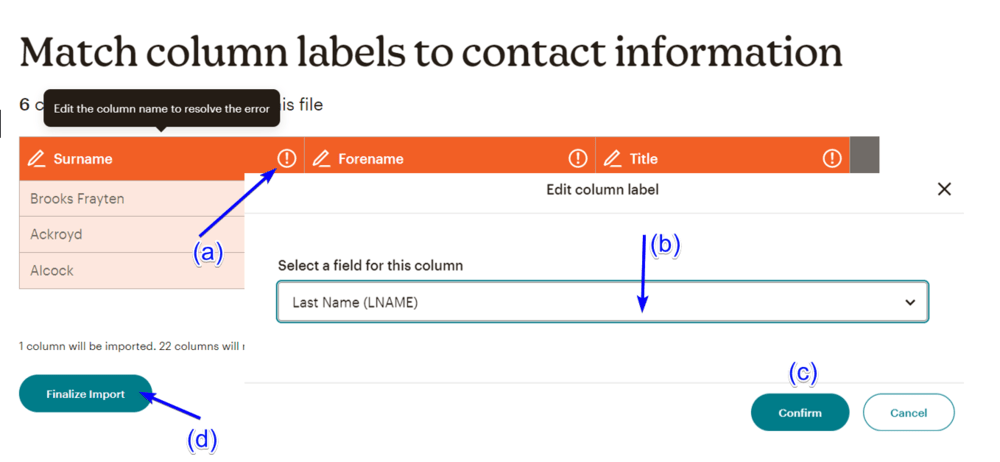Image resolution: width=1000 pixels, height=462 pixels.
Task: Click the Ackroyd table cell
Action: tap(56, 235)
